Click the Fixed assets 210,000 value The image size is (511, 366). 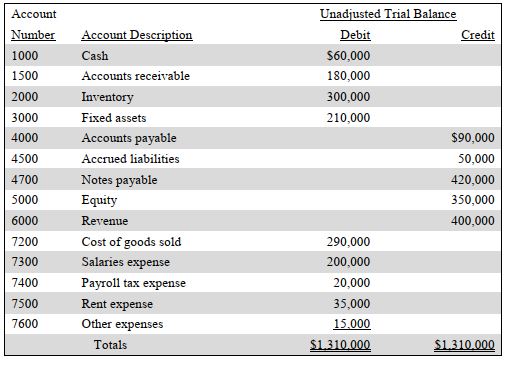click(x=348, y=118)
